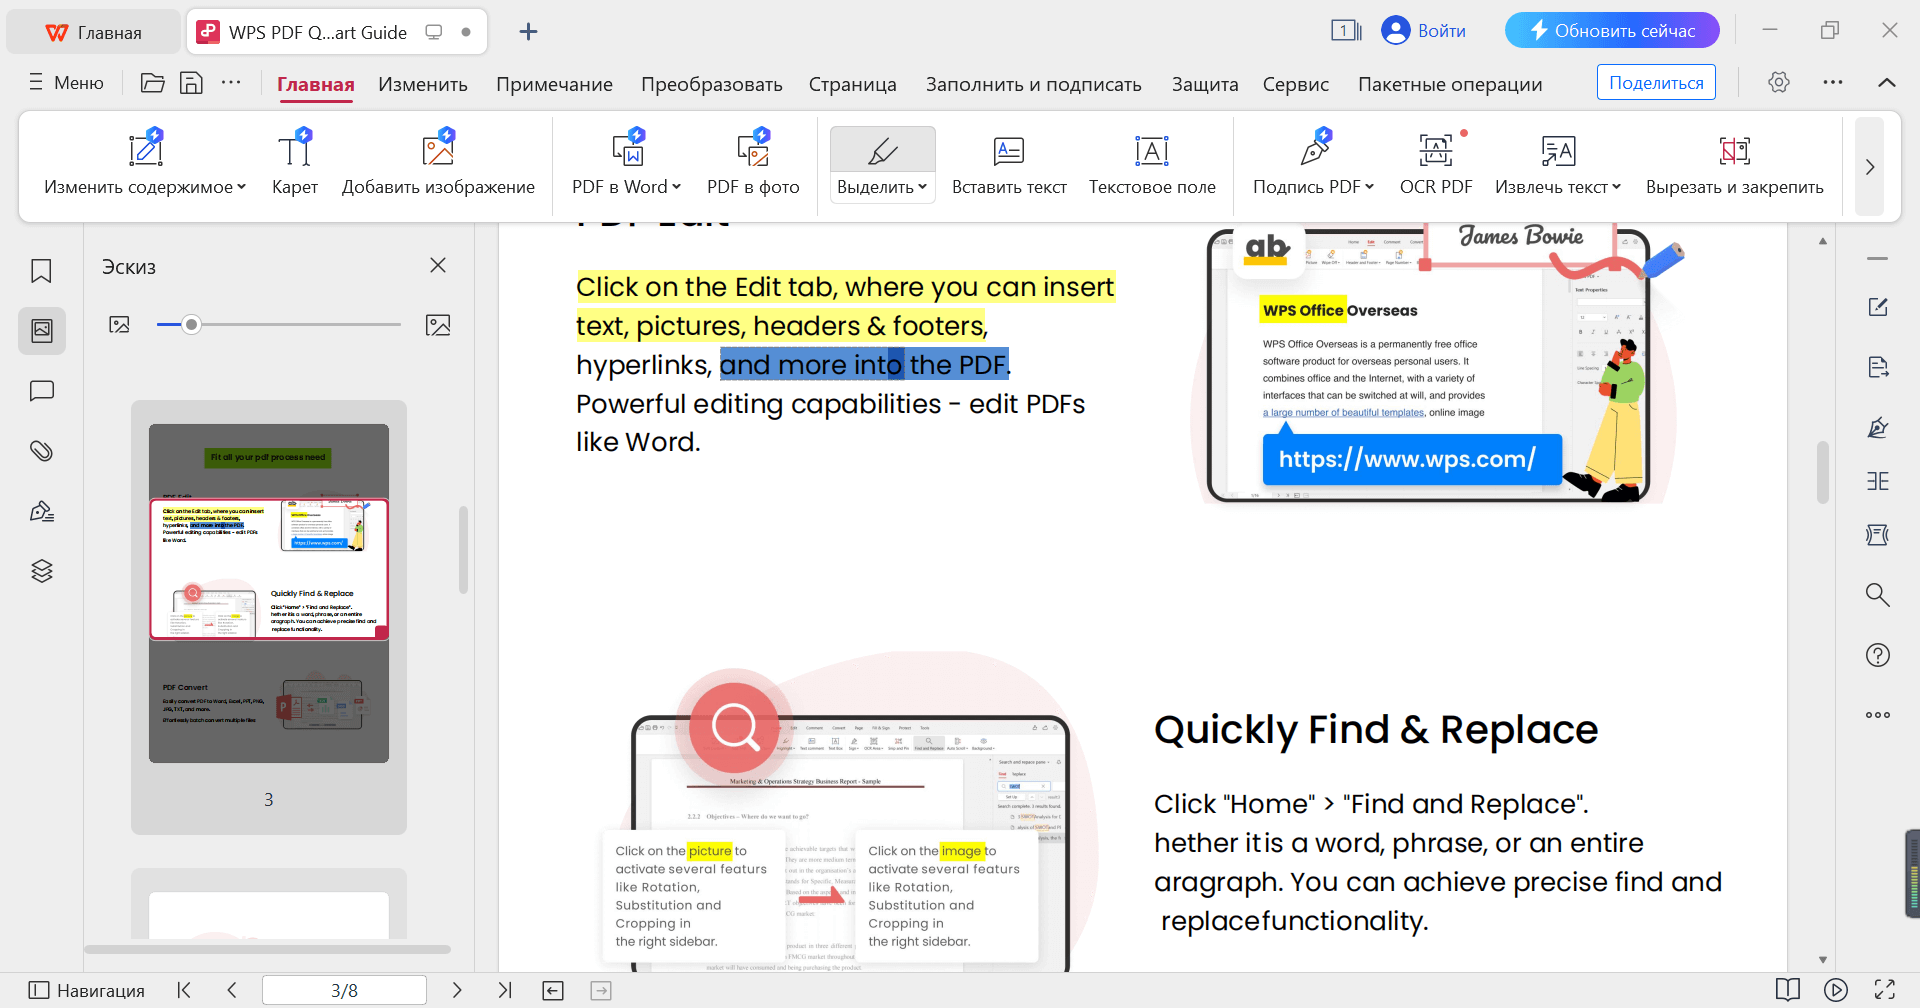Open the Attachments paperclip panel
Viewport: 1920px width, 1008px height.
coord(41,450)
